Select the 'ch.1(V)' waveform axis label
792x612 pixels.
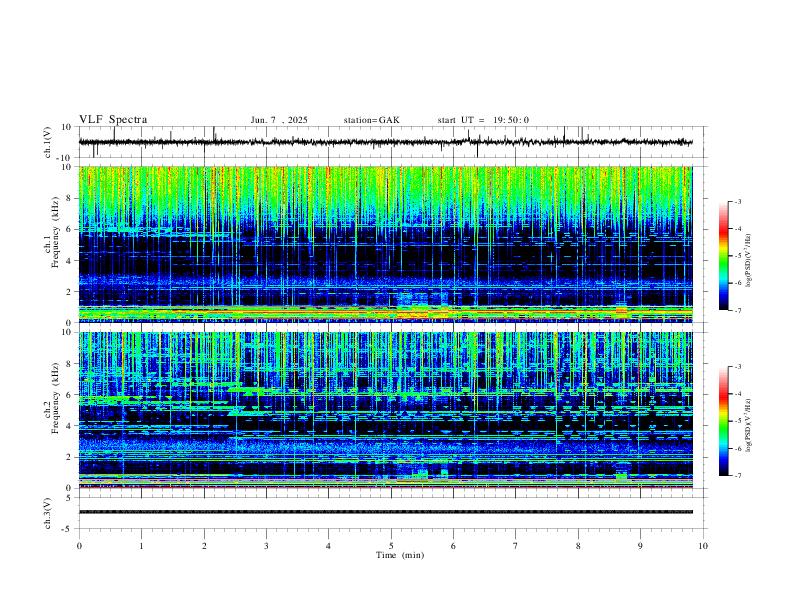pyautogui.click(x=48, y=142)
